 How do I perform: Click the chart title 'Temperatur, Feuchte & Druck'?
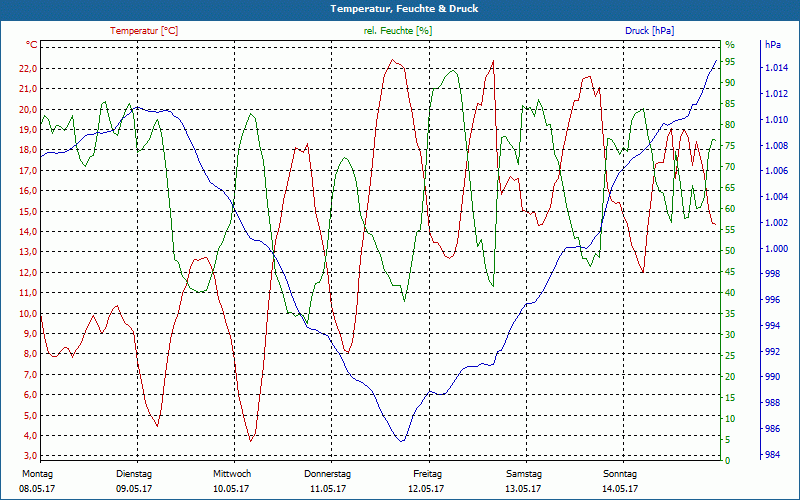pyautogui.click(x=404, y=9)
